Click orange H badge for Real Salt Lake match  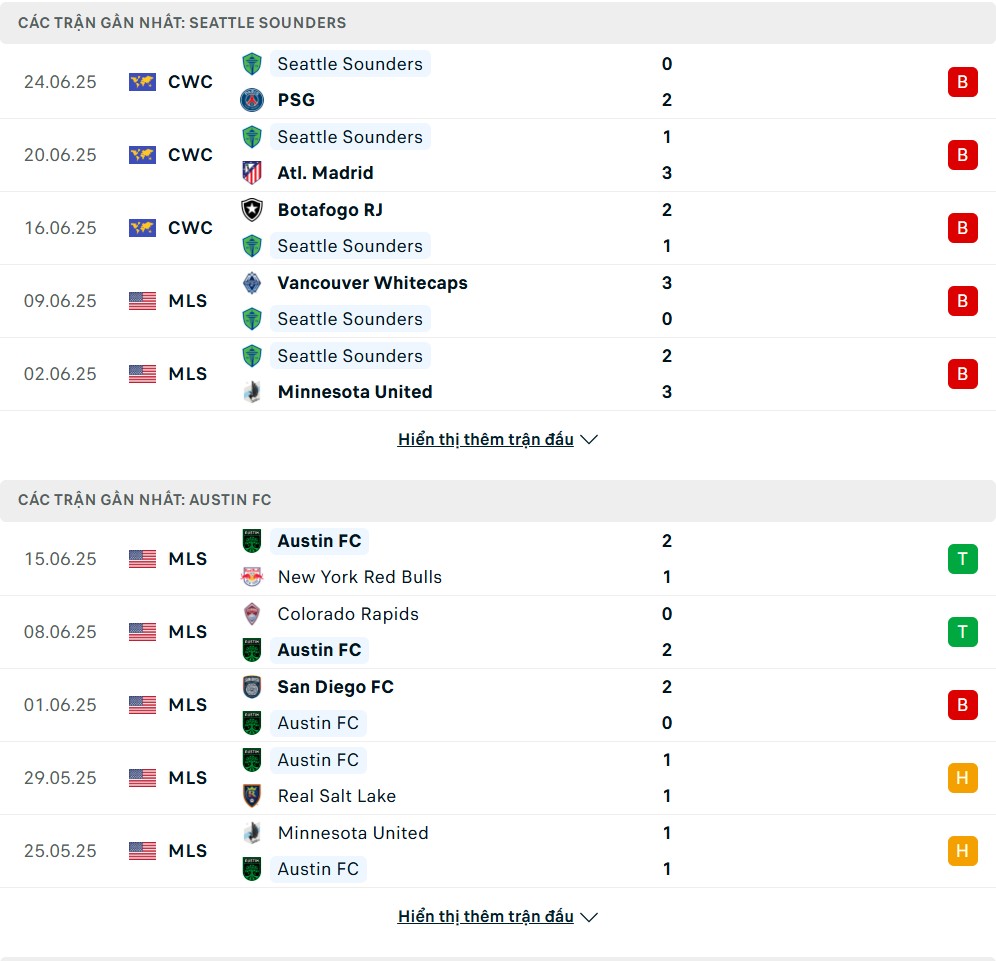tap(962, 778)
